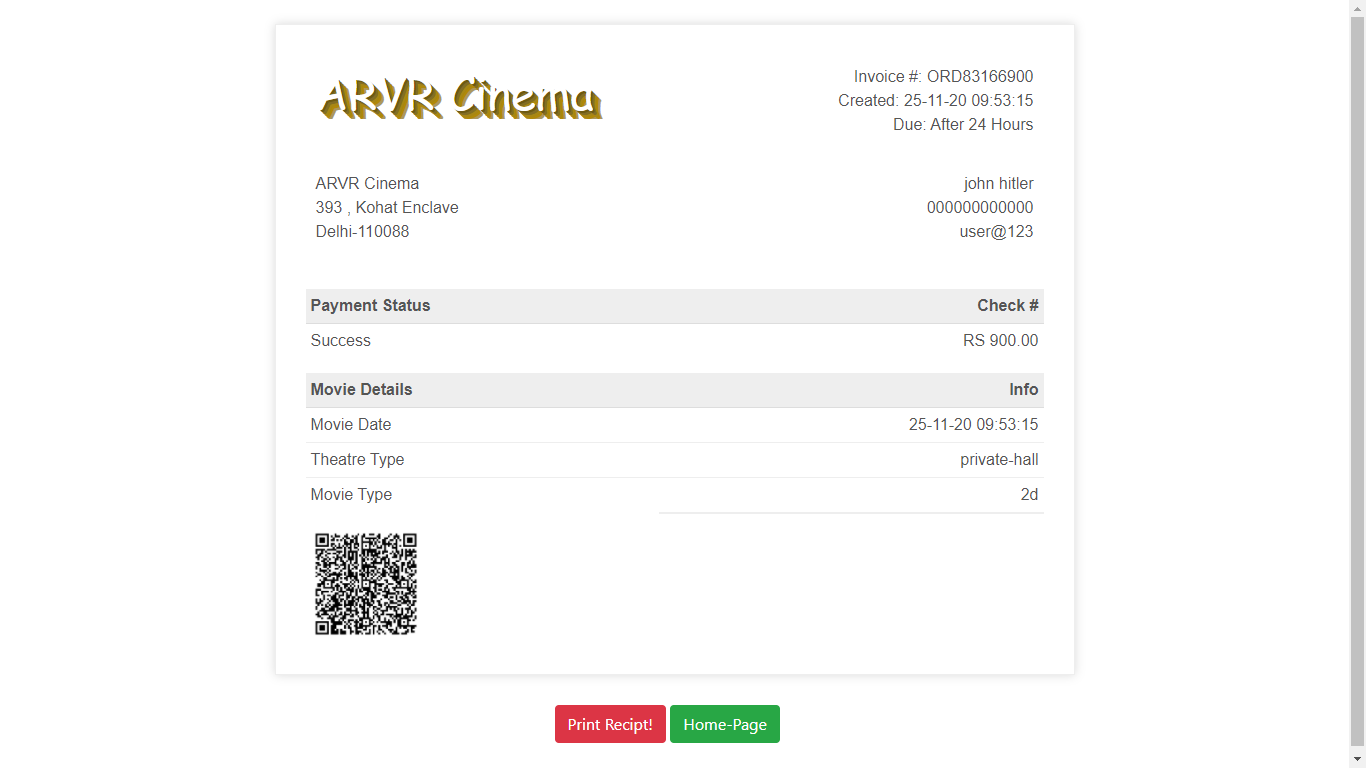Image resolution: width=1366 pixels, height=768 pixels.
Task: Click the QR code image
Action: 366,584
